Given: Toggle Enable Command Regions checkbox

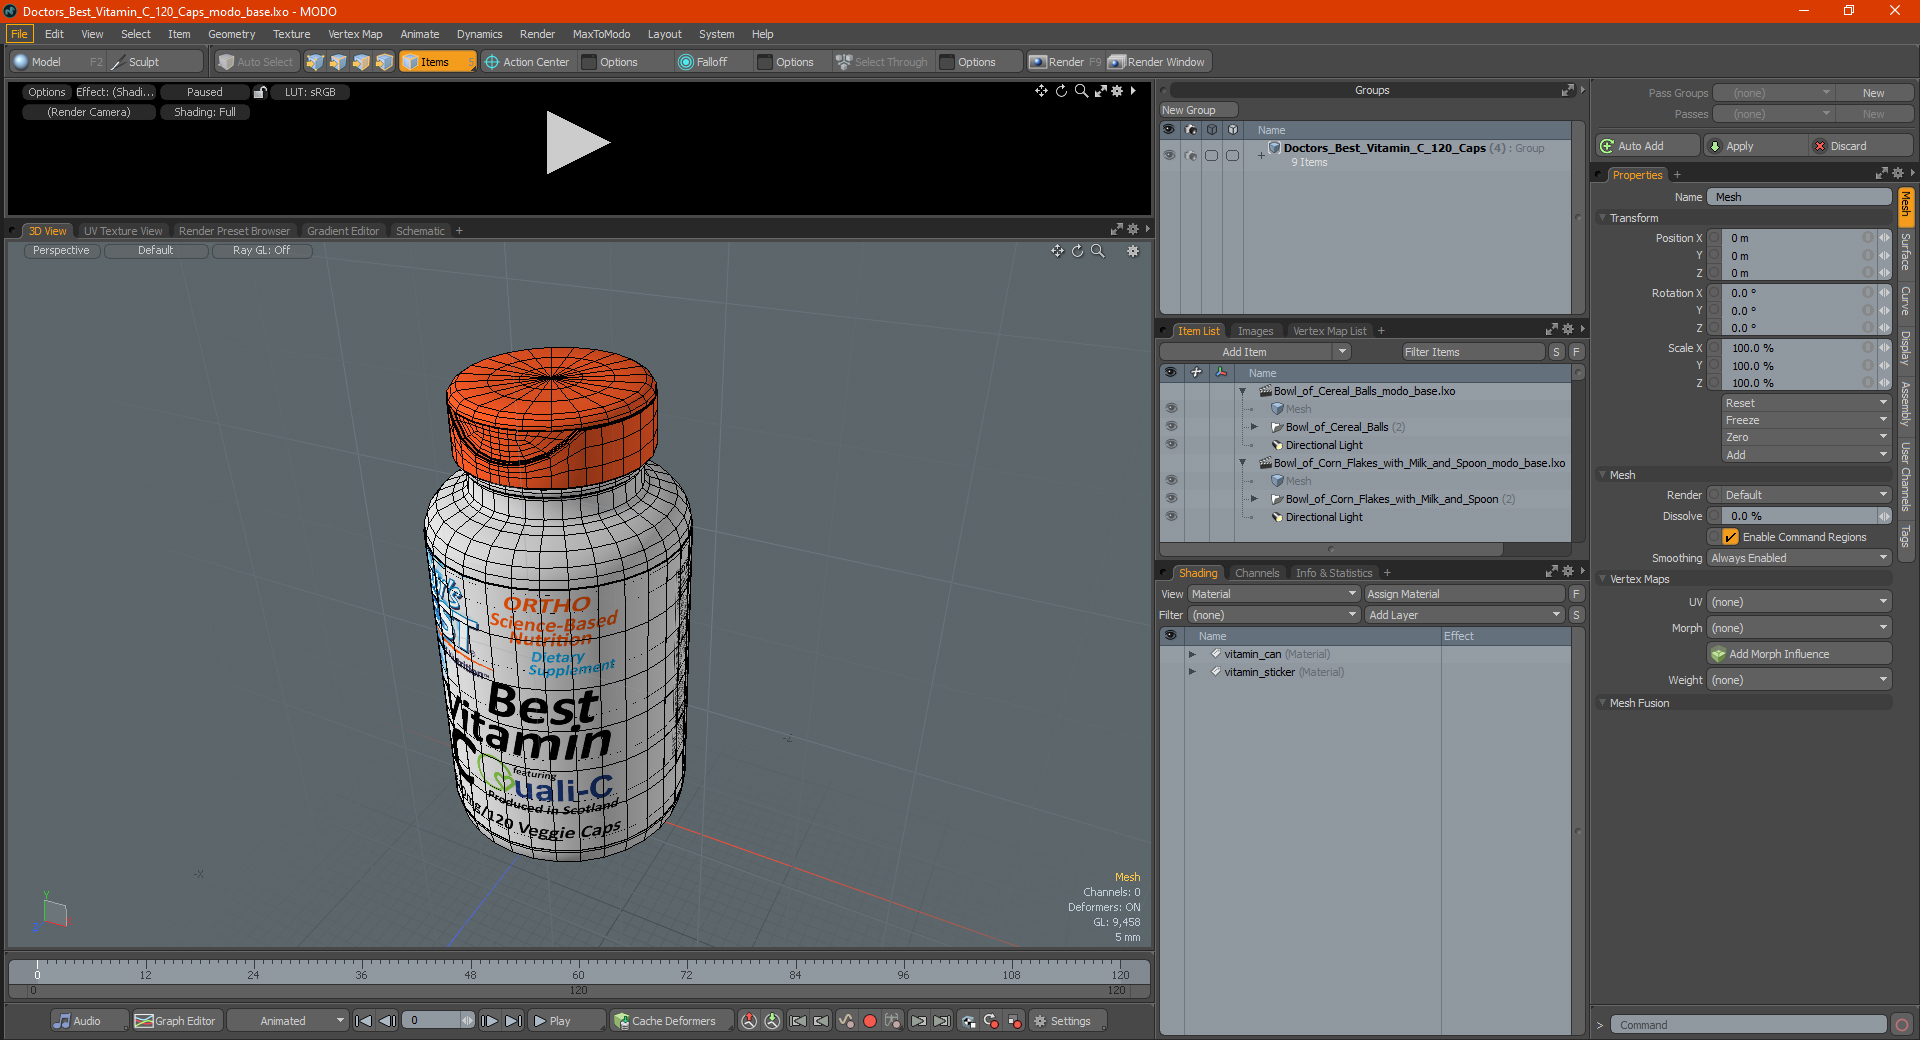Looking at the screenshot, I should [x=1730, y=537].
